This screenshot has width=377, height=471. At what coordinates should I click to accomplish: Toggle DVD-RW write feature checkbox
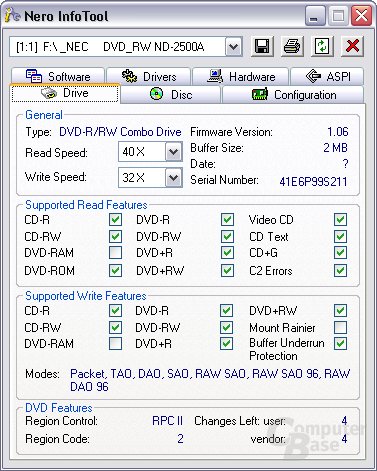(227, 327)
